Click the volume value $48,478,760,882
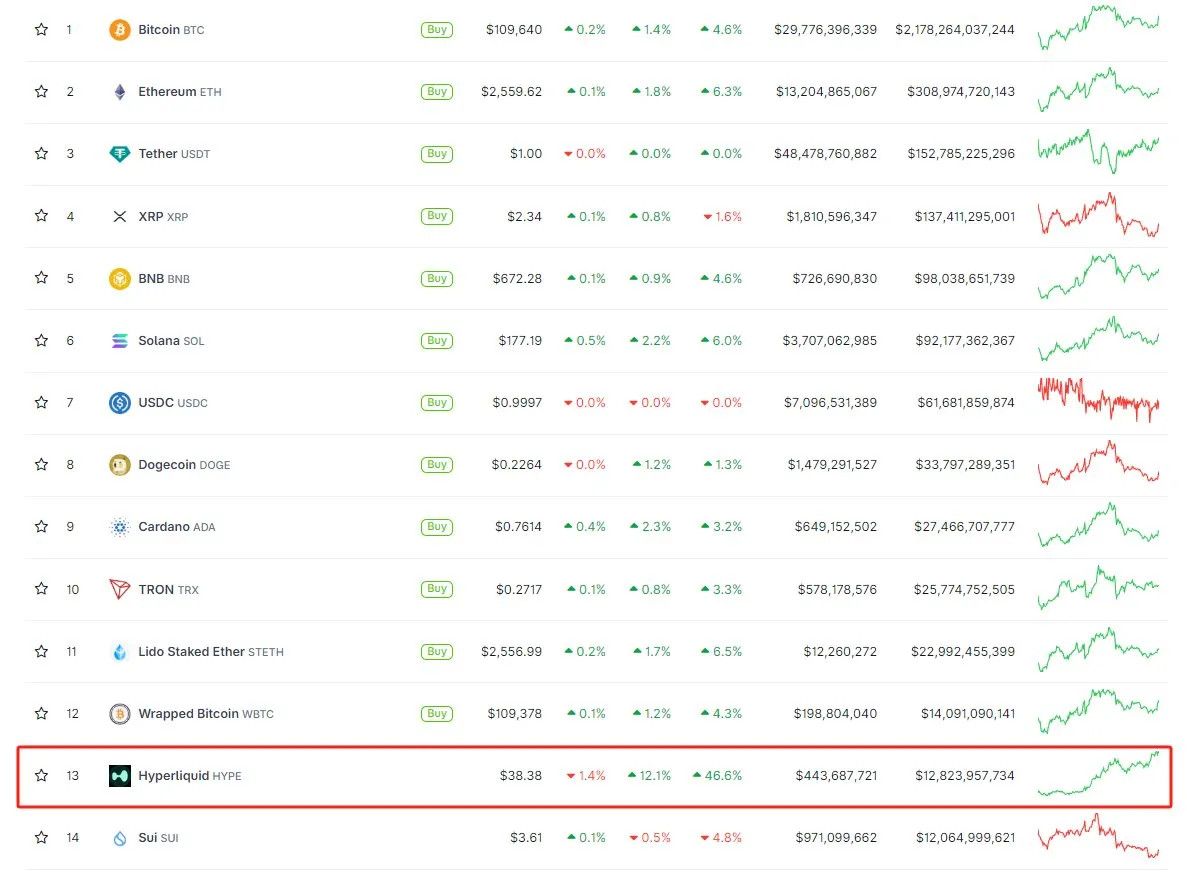This screenshot has width=1187, height=874. pyautogui.click(x=825, y=154)
